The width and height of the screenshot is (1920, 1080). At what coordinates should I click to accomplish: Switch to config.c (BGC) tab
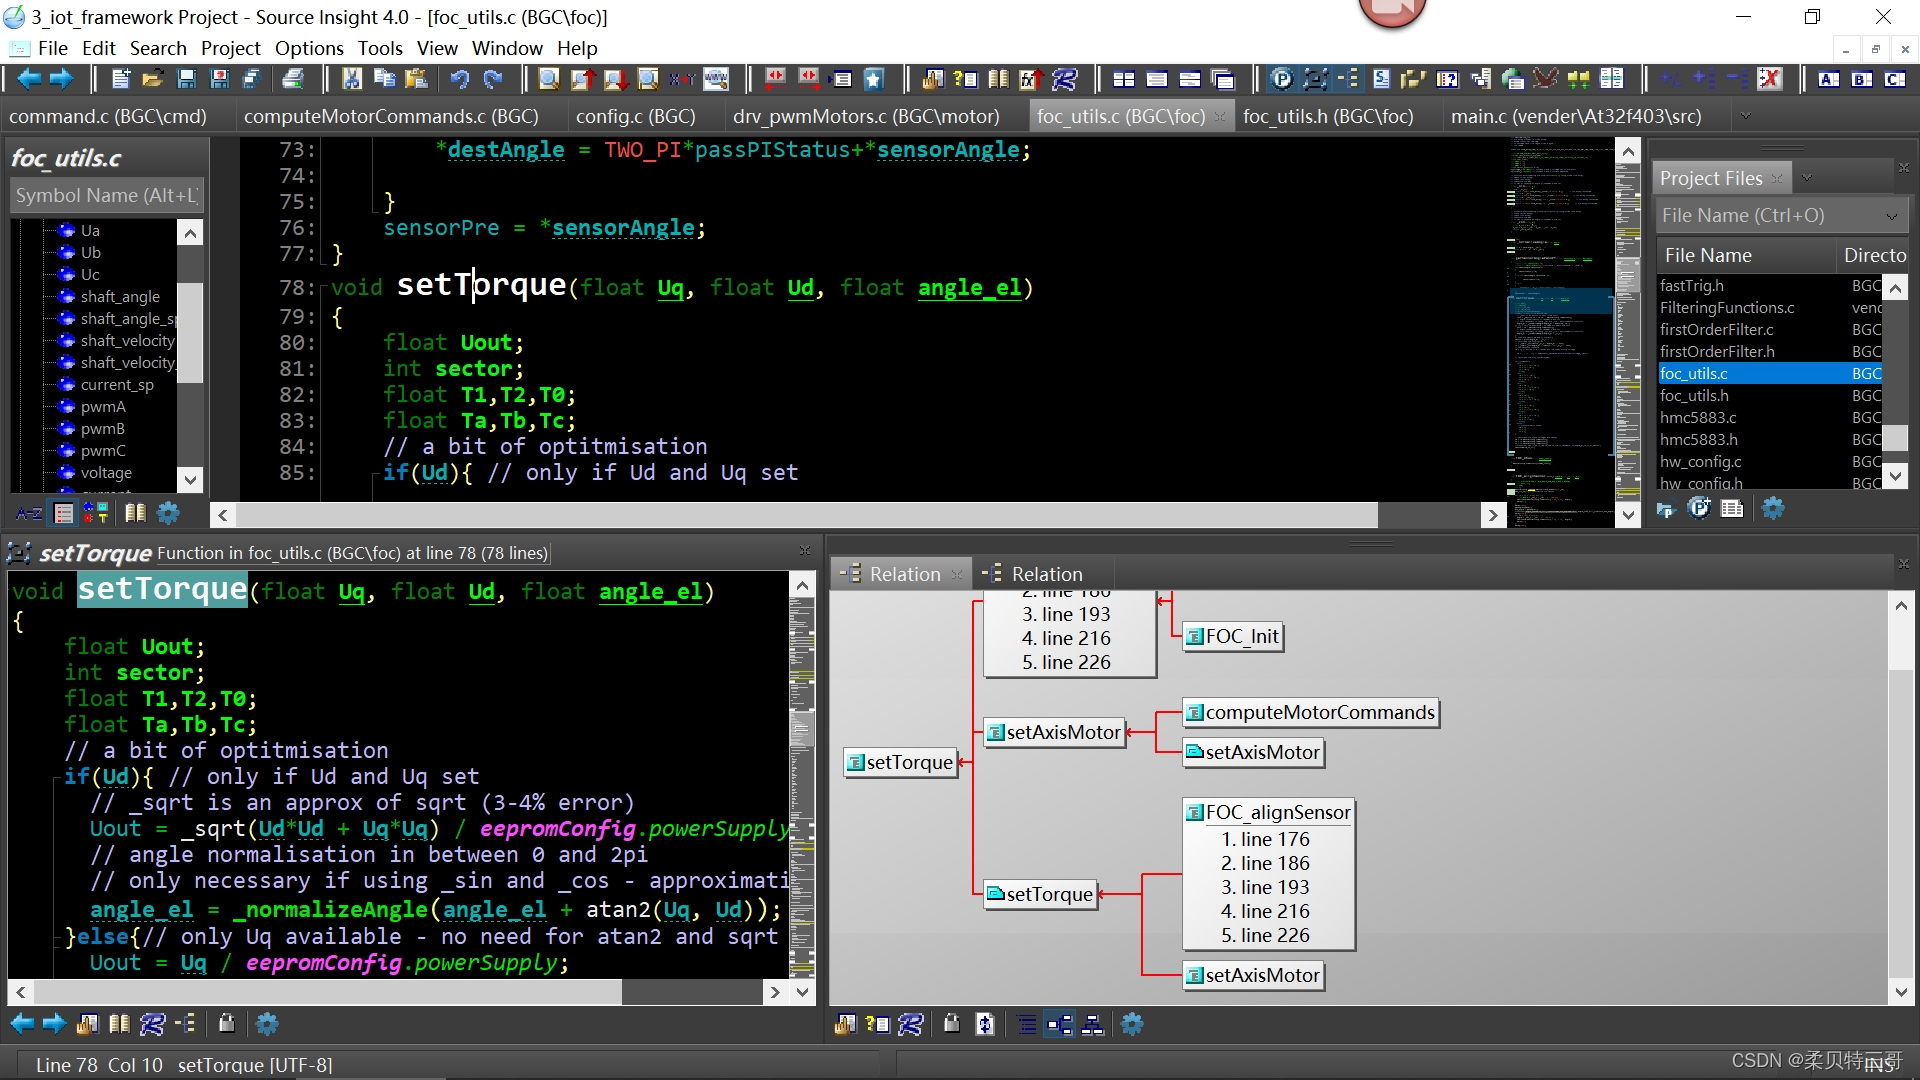point(635,116)
